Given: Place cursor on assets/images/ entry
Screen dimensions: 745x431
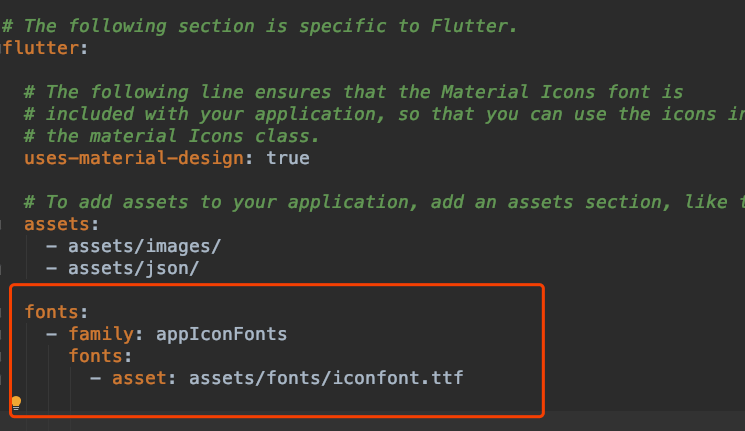Looking at the screenshot, I should coord(144,246).
